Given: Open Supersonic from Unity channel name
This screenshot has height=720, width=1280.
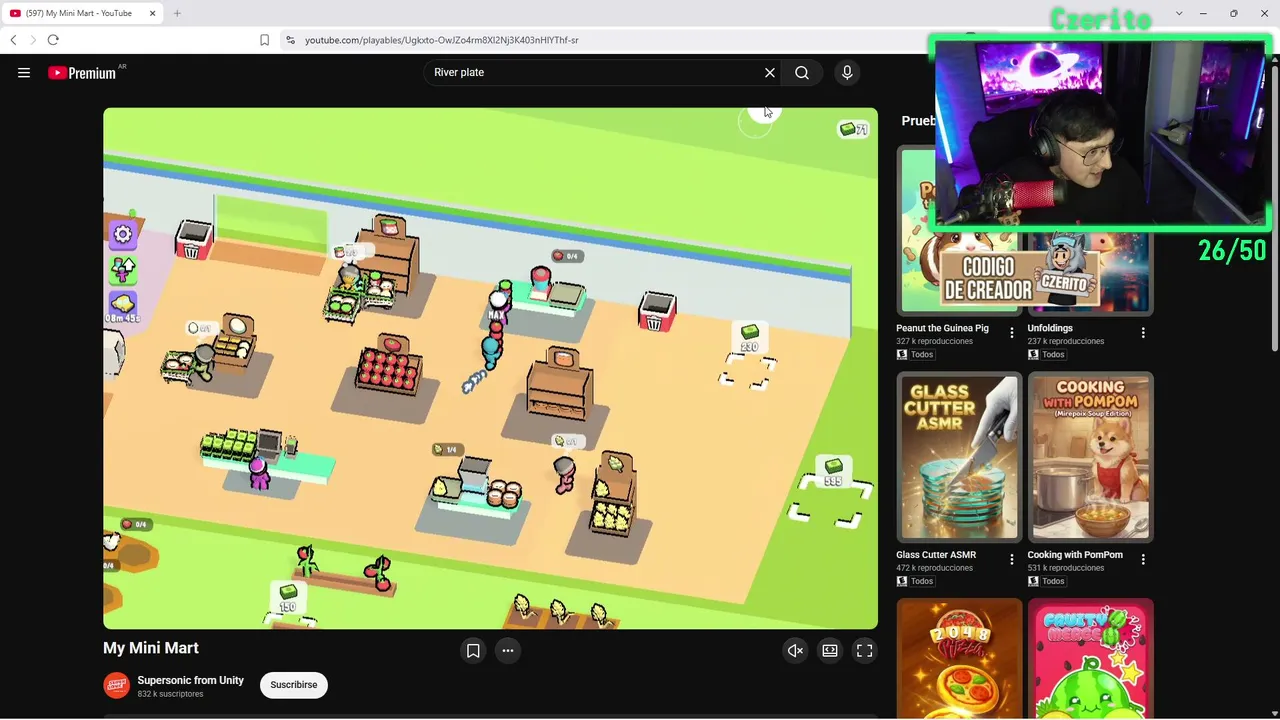Looking at the screenshot, I should 191,680.
